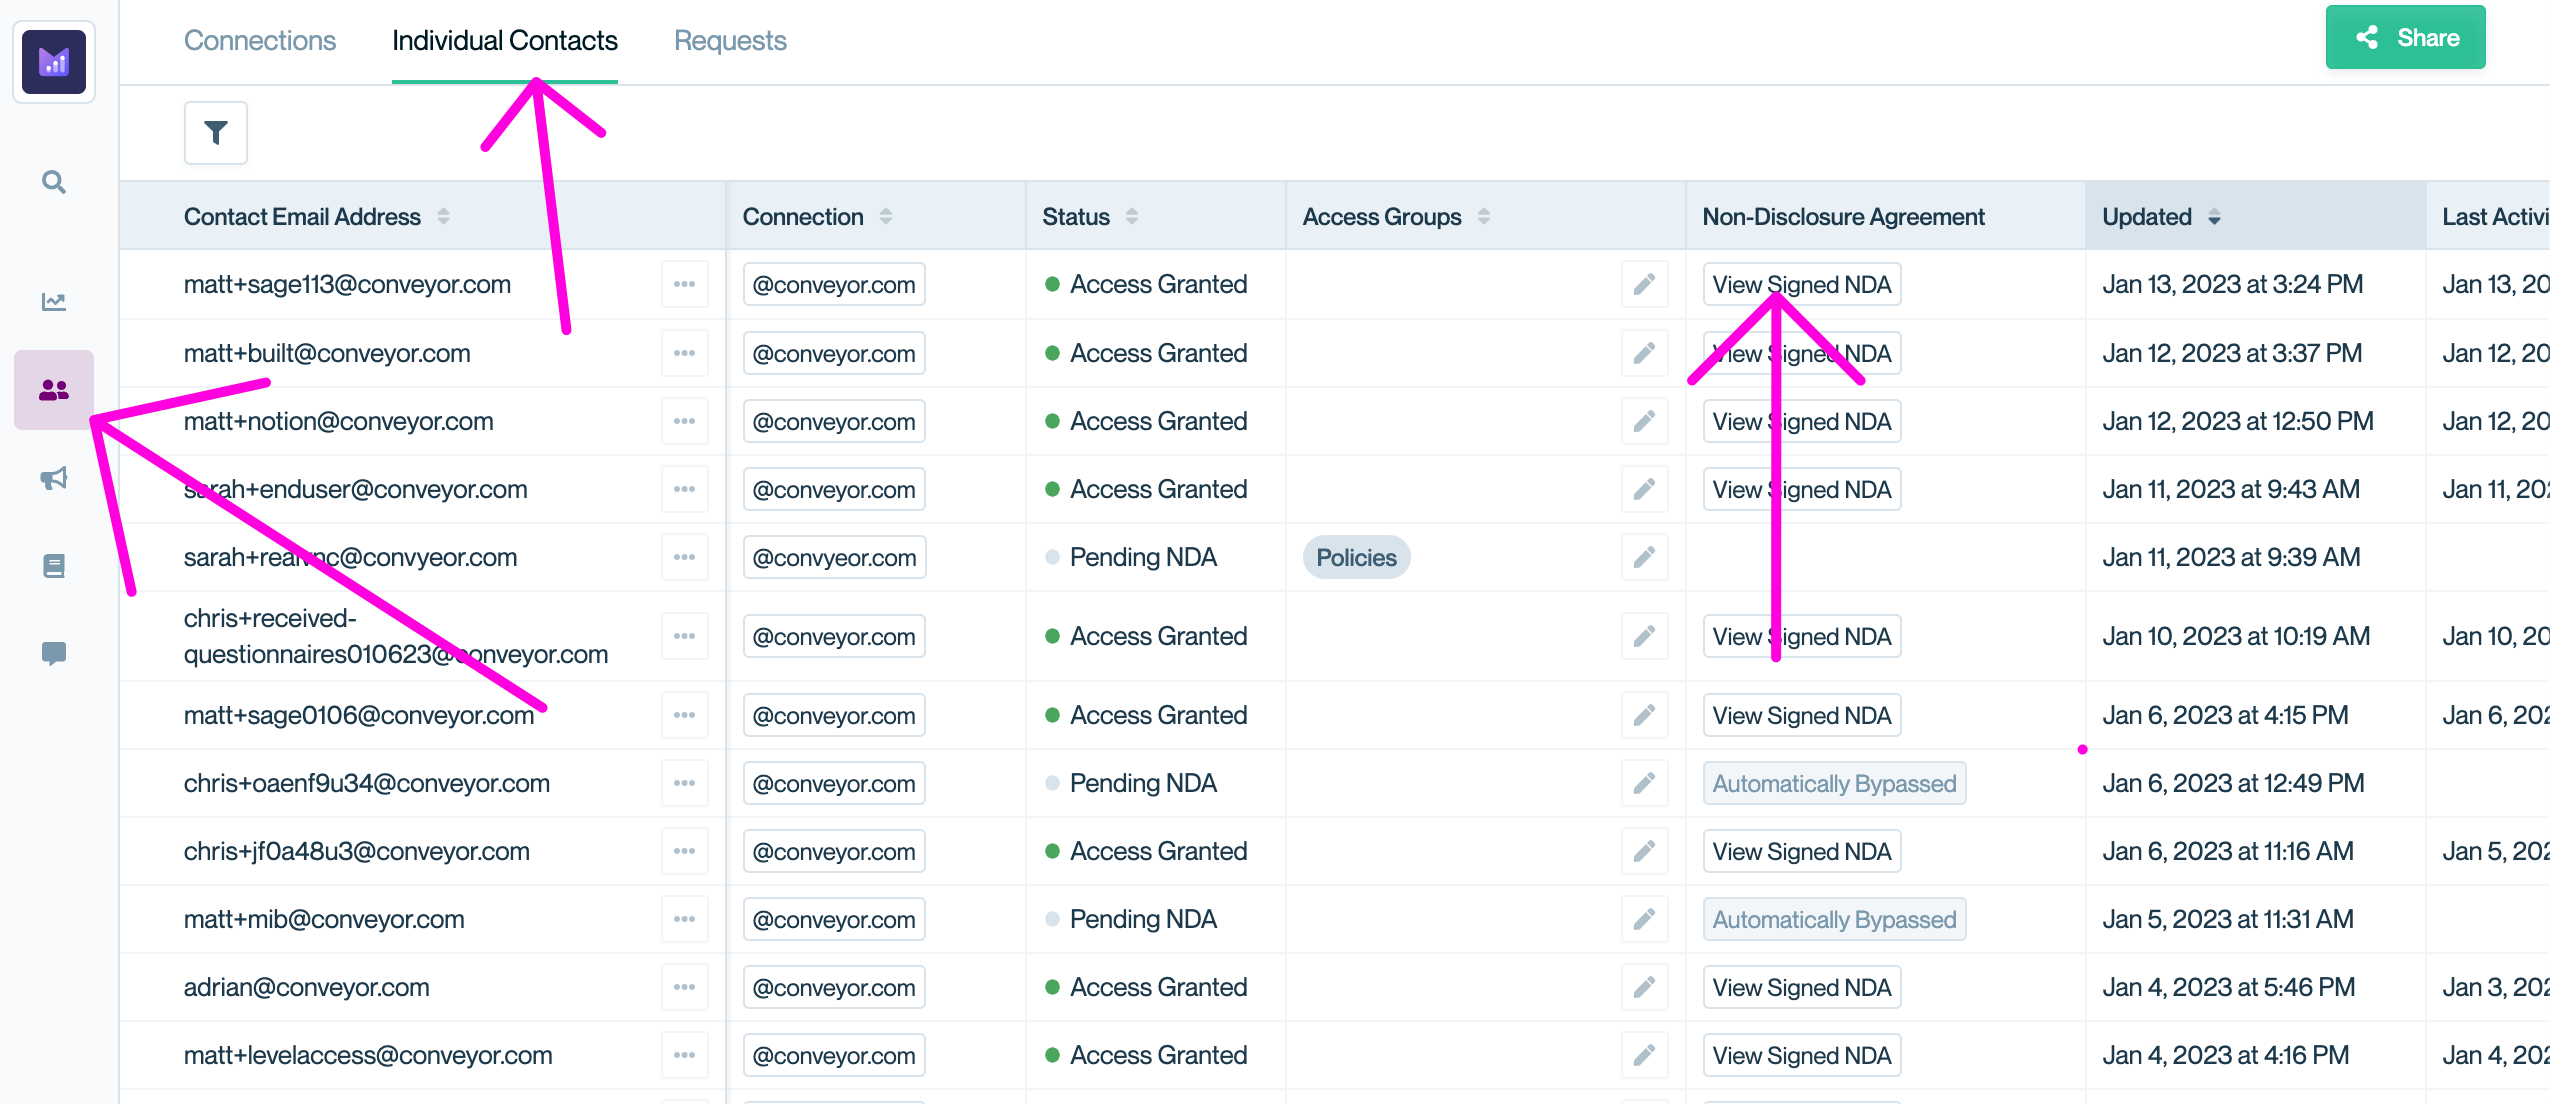Edit access groups for matt+sage113 row
2550x1104 pixels.
click(x=1644, y=285)
